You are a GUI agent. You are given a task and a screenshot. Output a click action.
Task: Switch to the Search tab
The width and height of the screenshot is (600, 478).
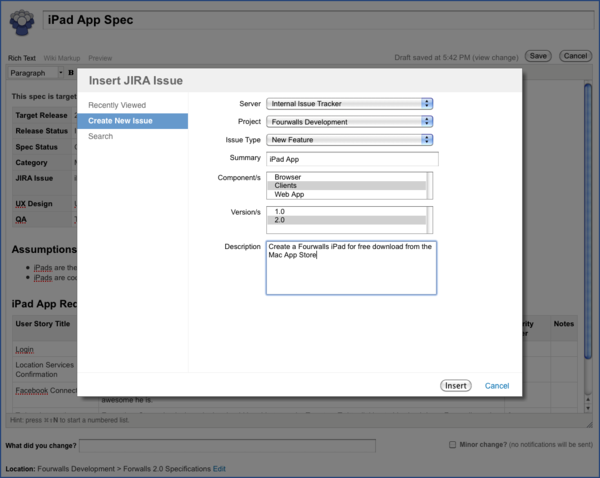tap(101, 136)
